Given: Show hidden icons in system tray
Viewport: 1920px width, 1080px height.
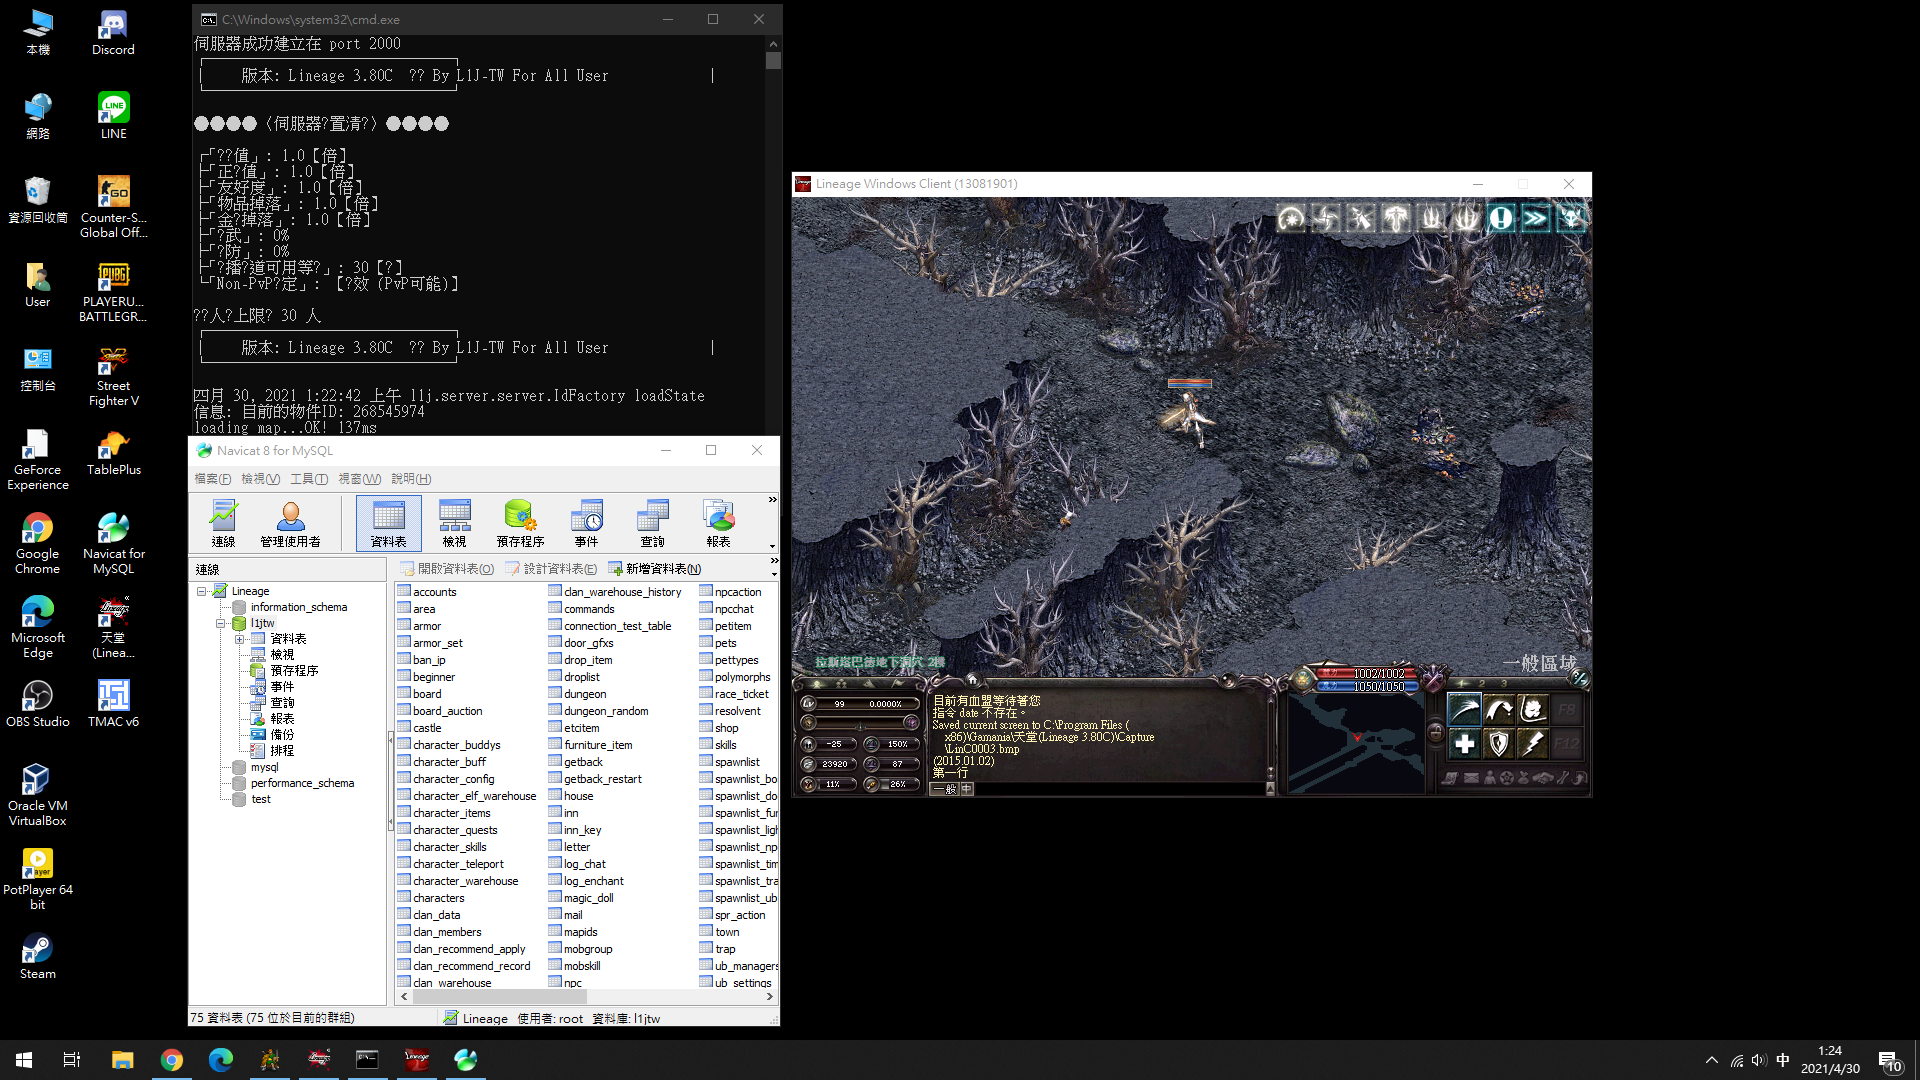Looking at the screenshot, I should pos(1712,1060).
